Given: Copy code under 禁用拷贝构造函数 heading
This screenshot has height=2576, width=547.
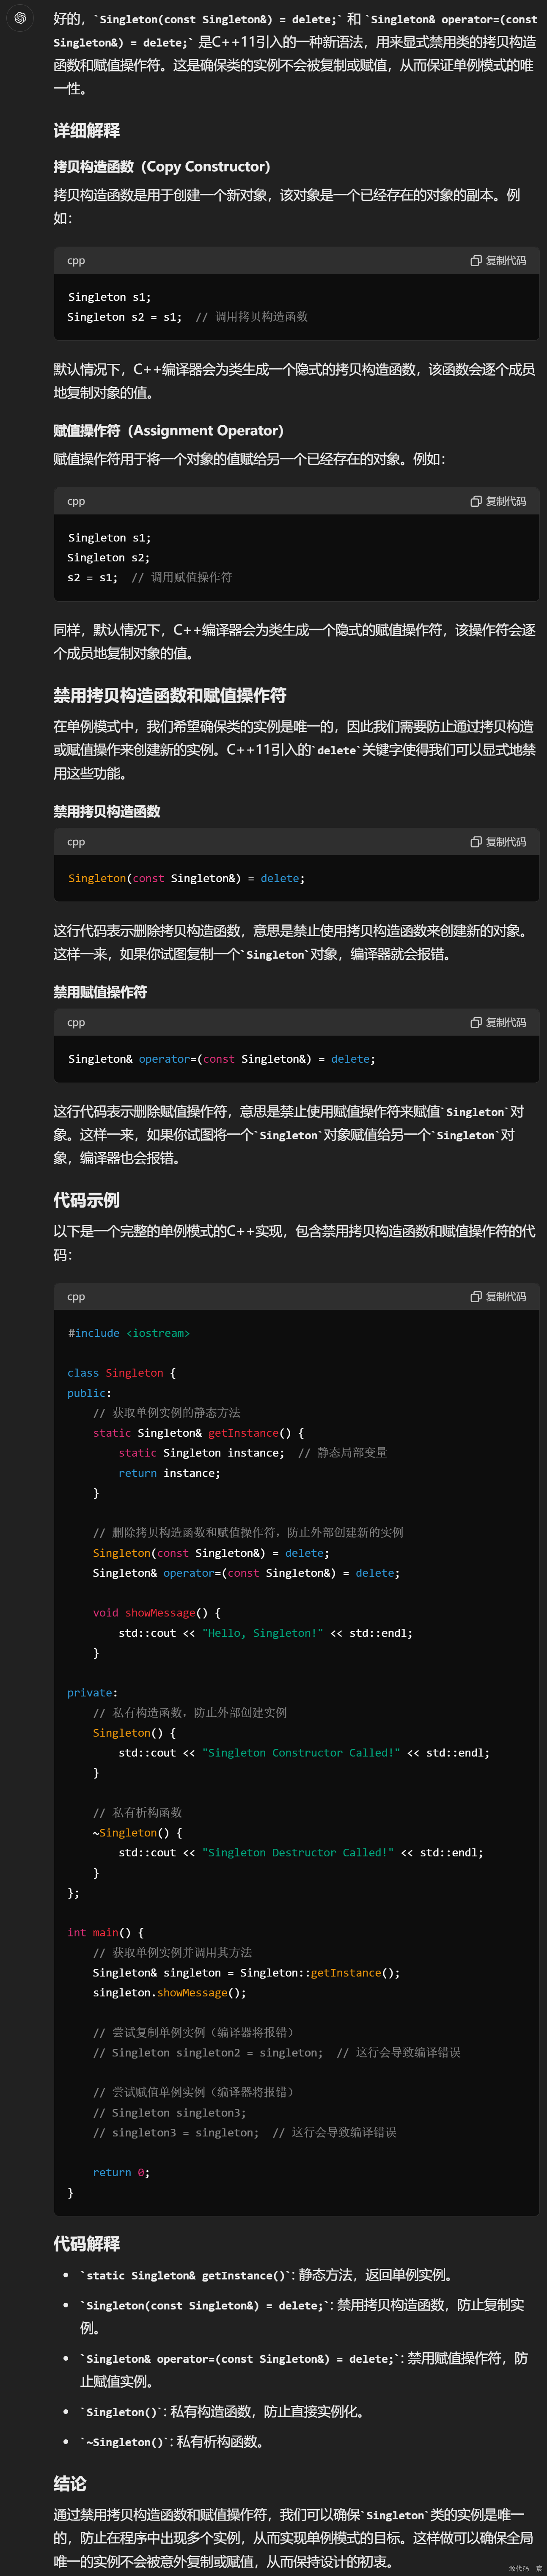Looking at the screenshot, I should 498,842.
